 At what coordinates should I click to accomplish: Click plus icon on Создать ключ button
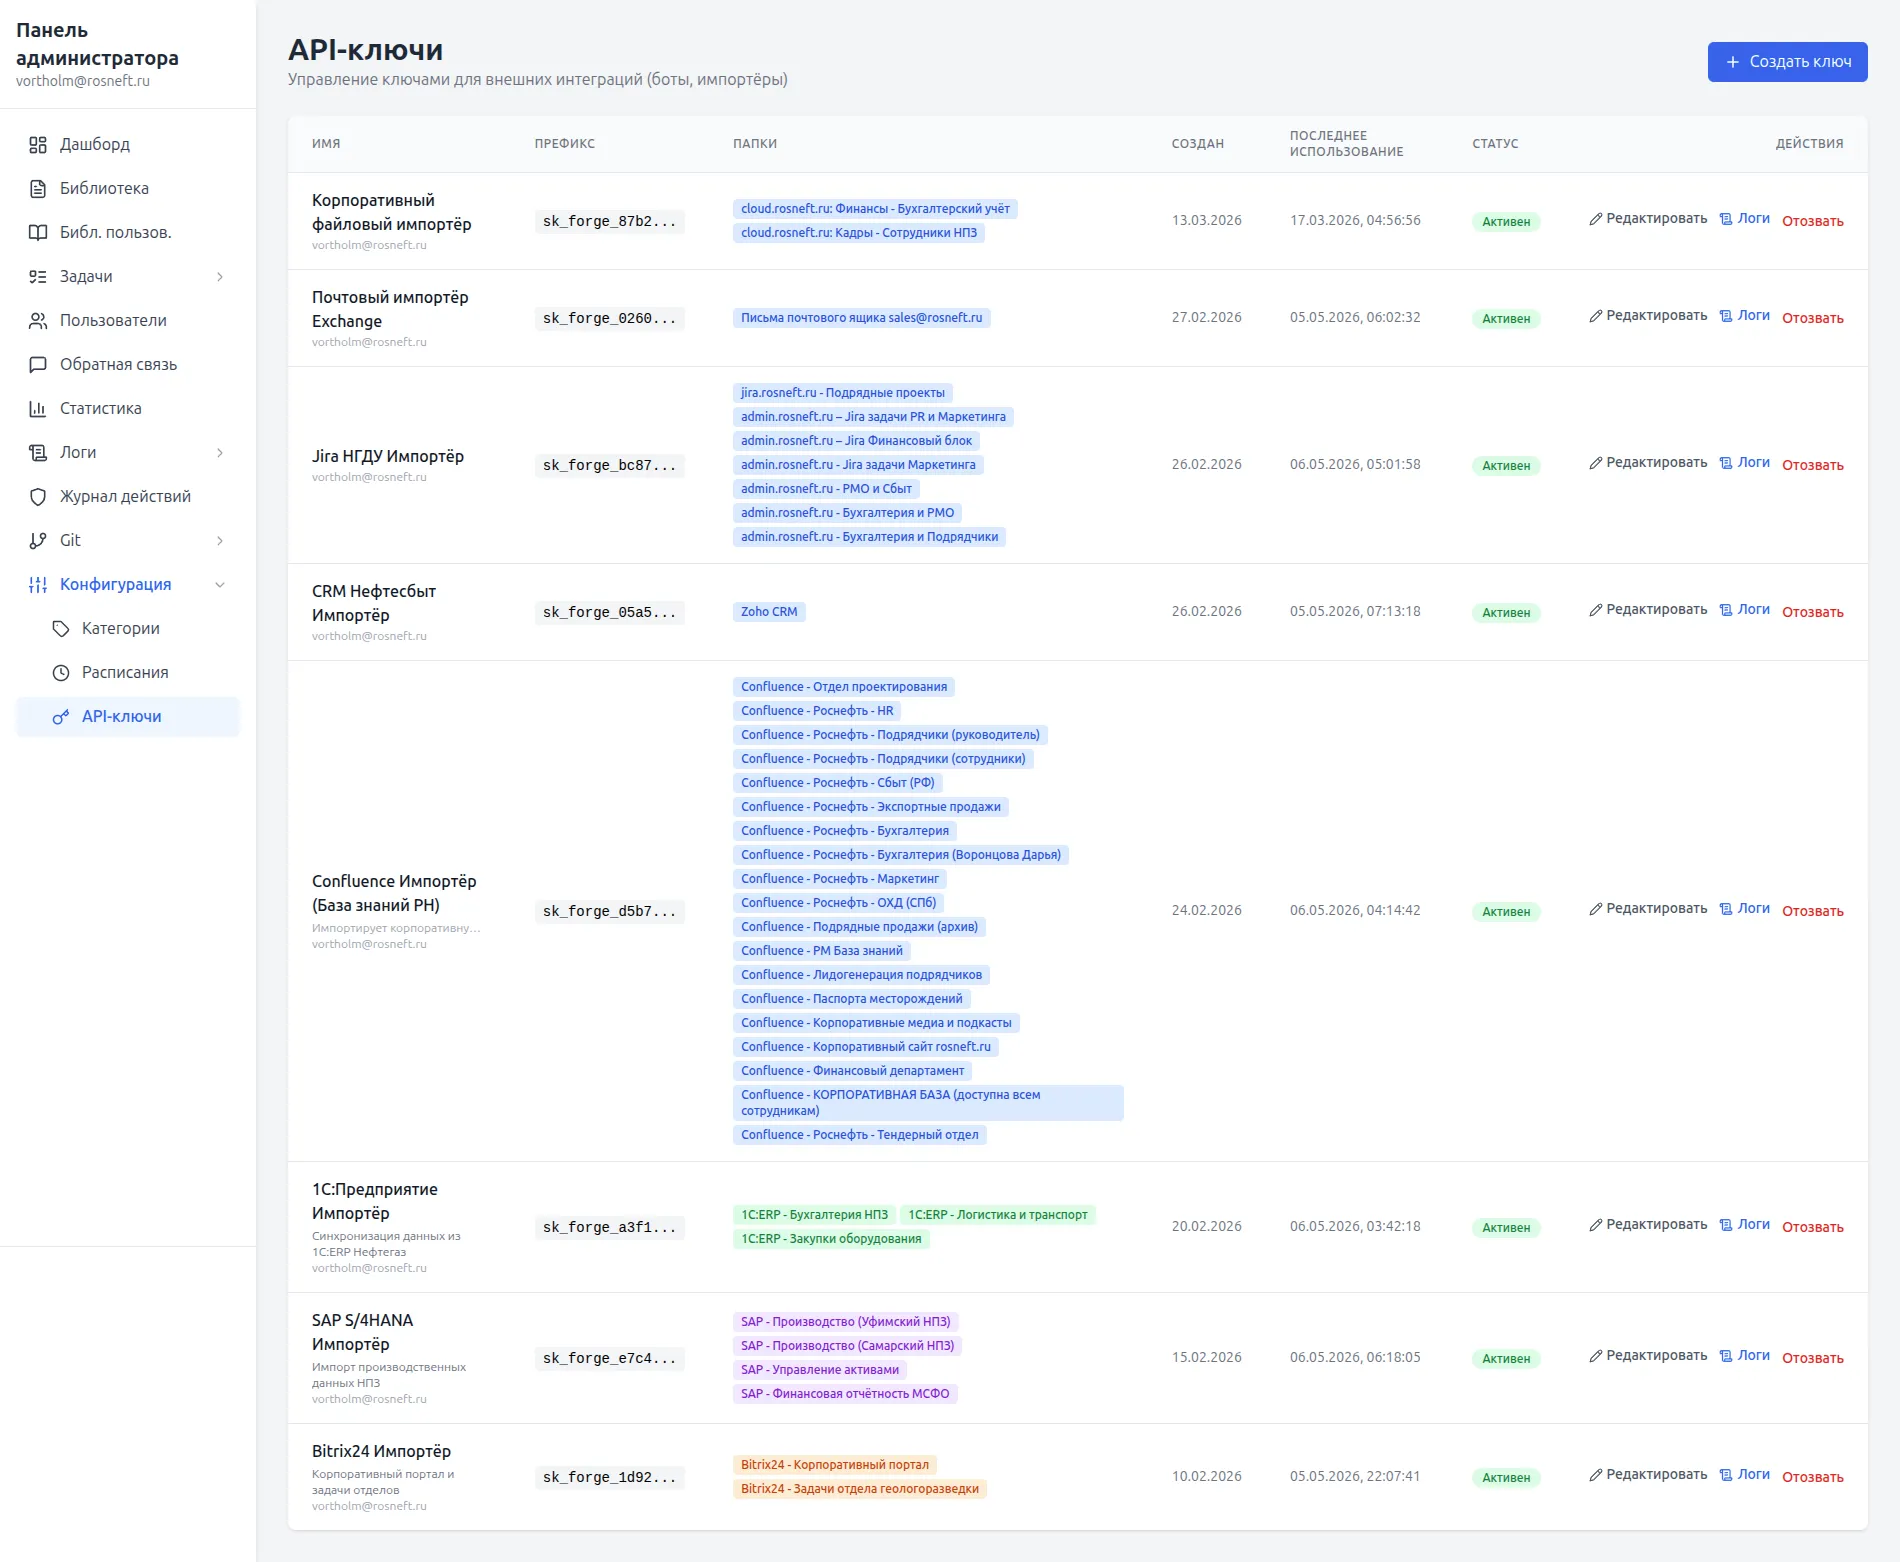point(1733,62)
